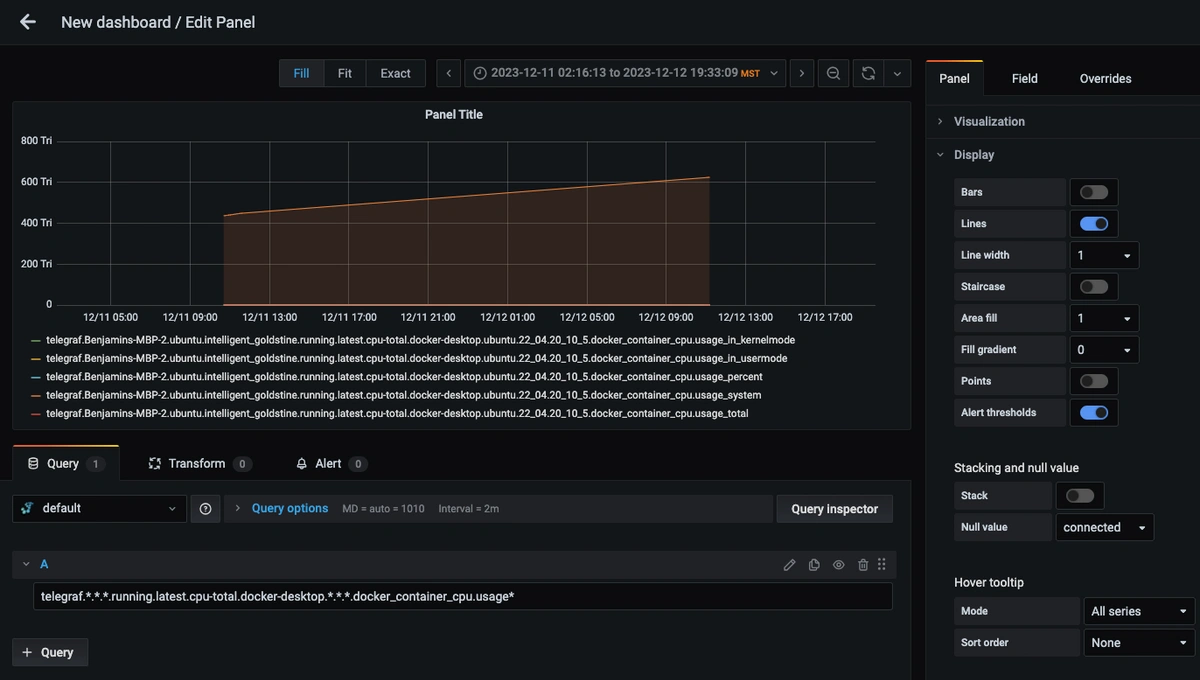1200x680 pixels.
Task: Toggle the Bars switch
Action: click(1094, 192)
